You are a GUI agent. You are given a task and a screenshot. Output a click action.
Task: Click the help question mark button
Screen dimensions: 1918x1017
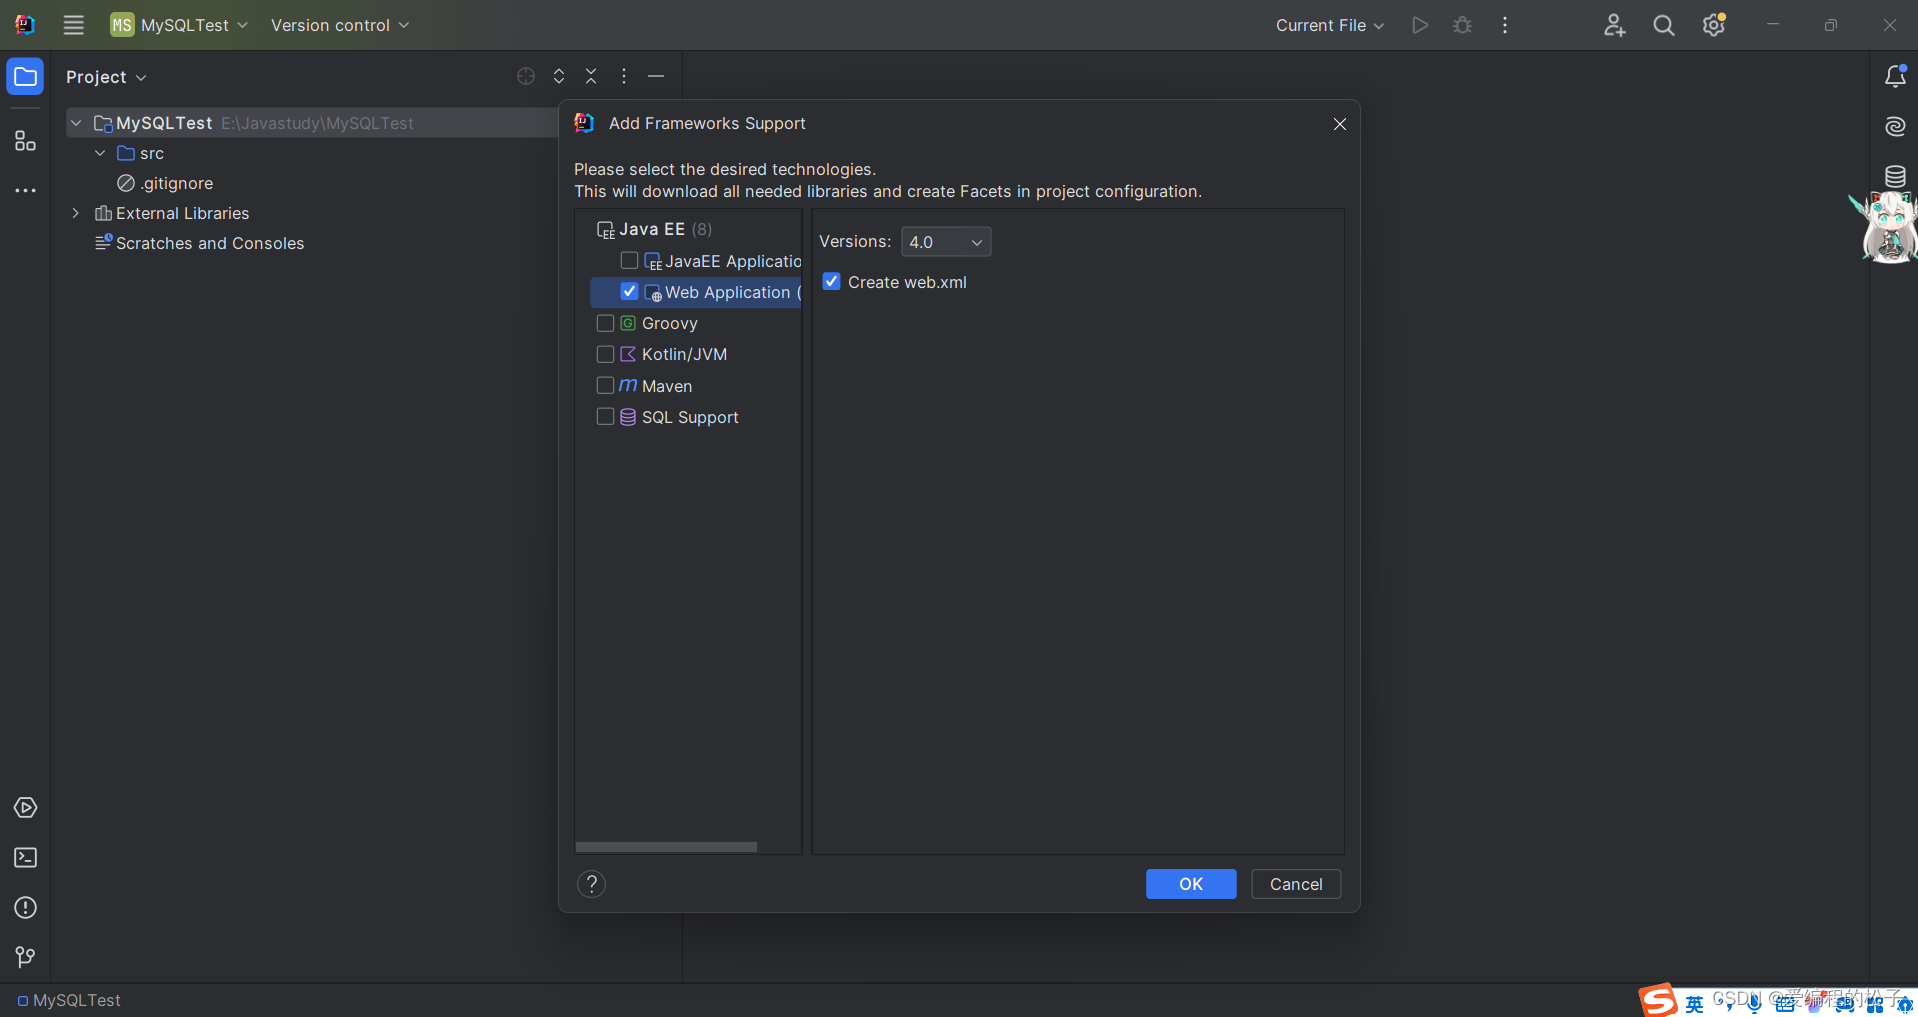[592, 884]
